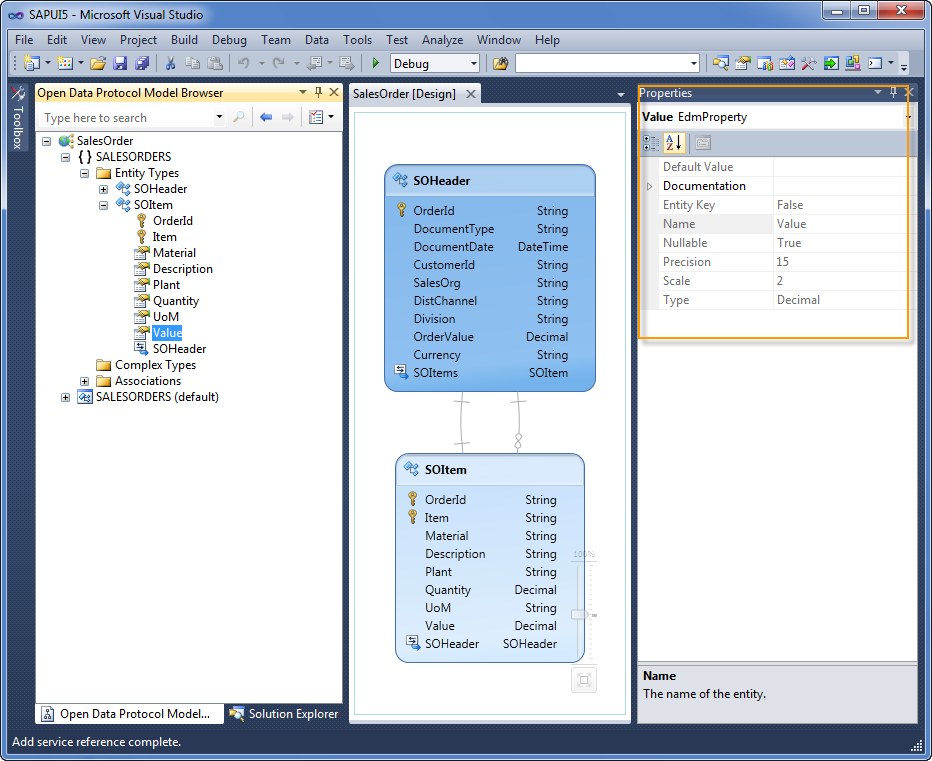Click the zoom-to-fit icon below the zoom slider

(584, 680)
